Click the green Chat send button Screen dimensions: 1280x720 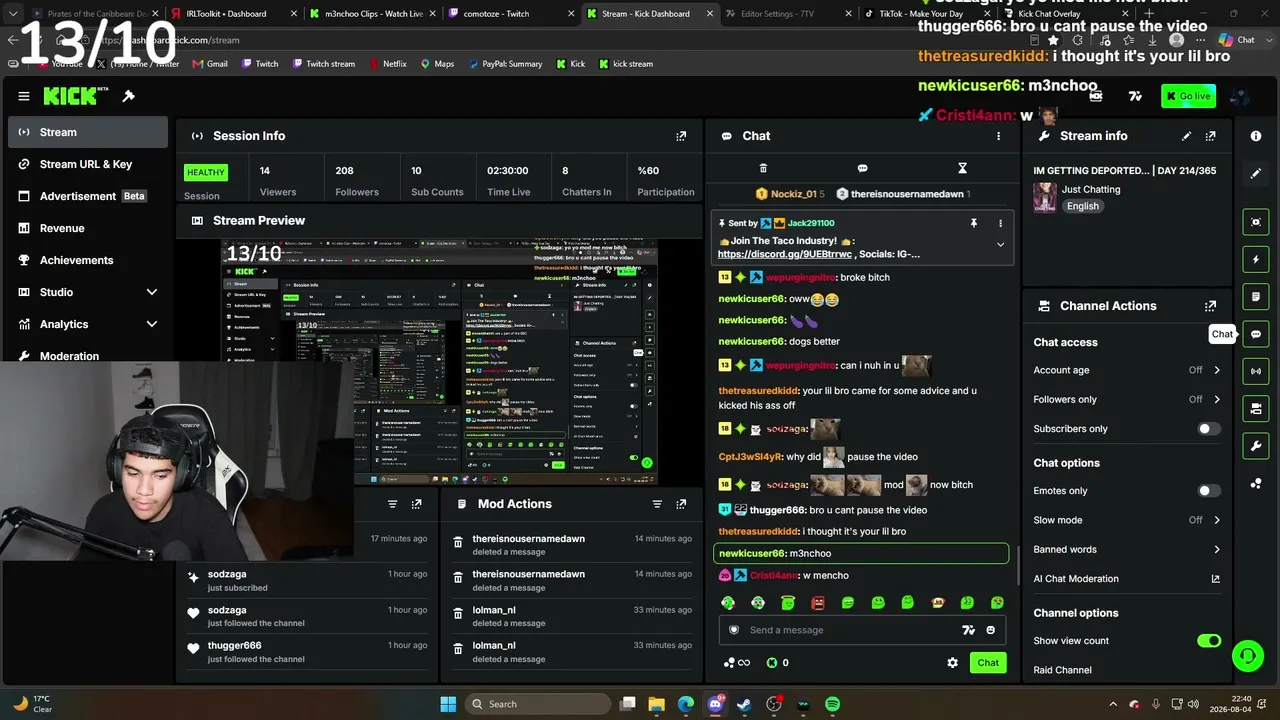988,663
